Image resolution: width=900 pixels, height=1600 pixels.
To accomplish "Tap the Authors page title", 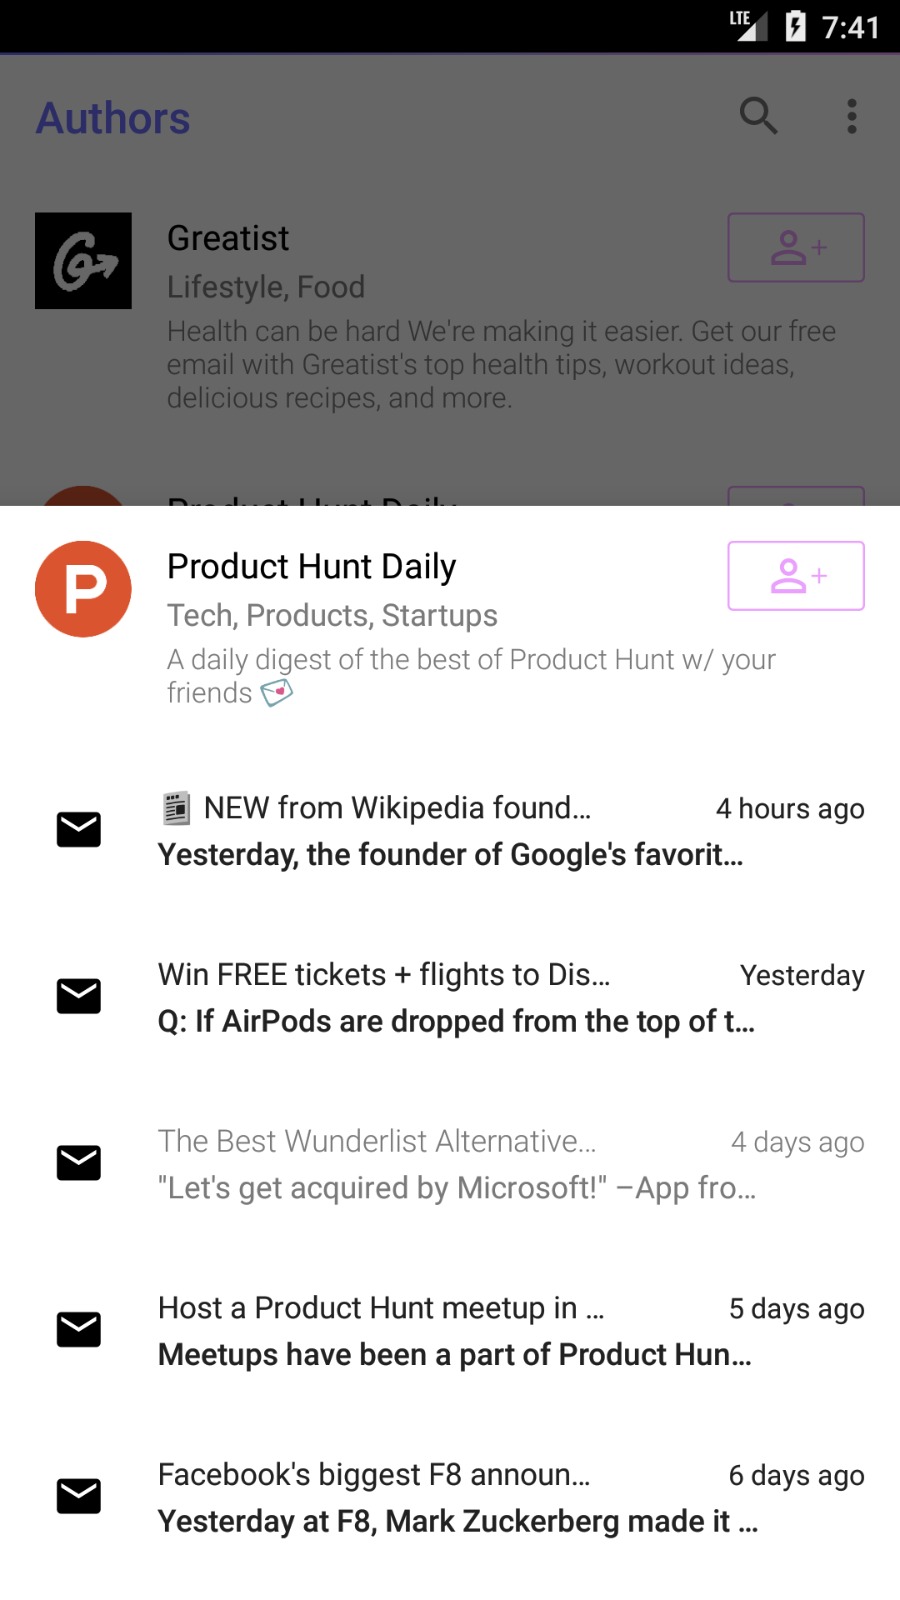I will (x=113, y=118).
